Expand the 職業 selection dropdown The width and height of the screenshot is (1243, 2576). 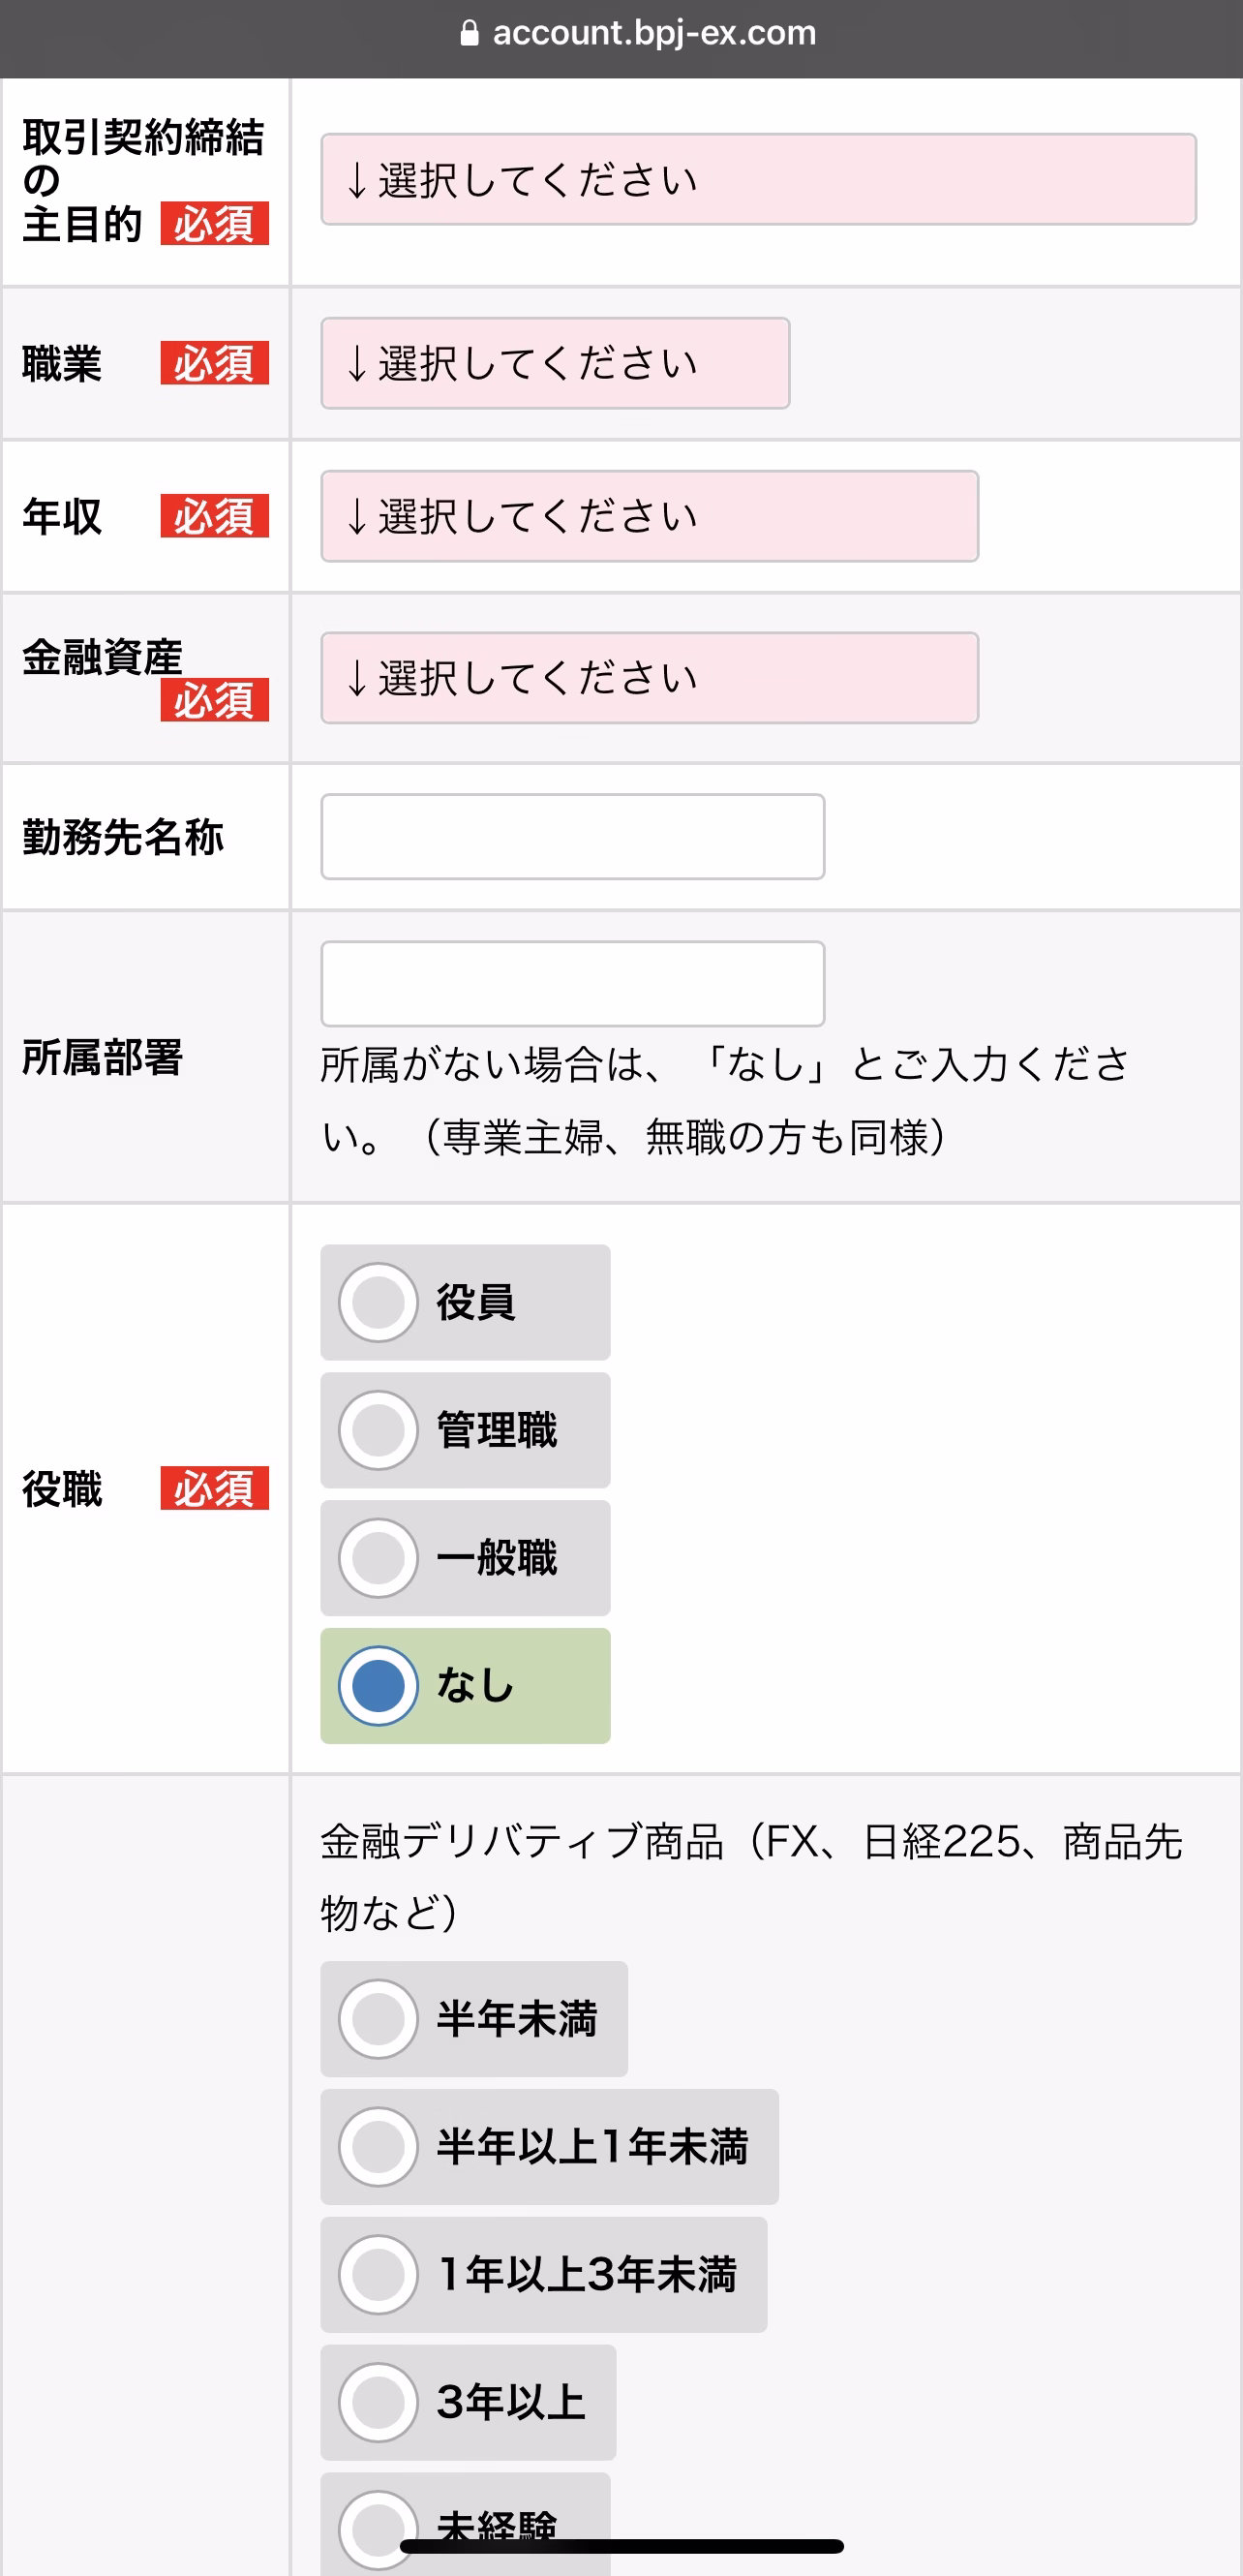pos(555,363)
